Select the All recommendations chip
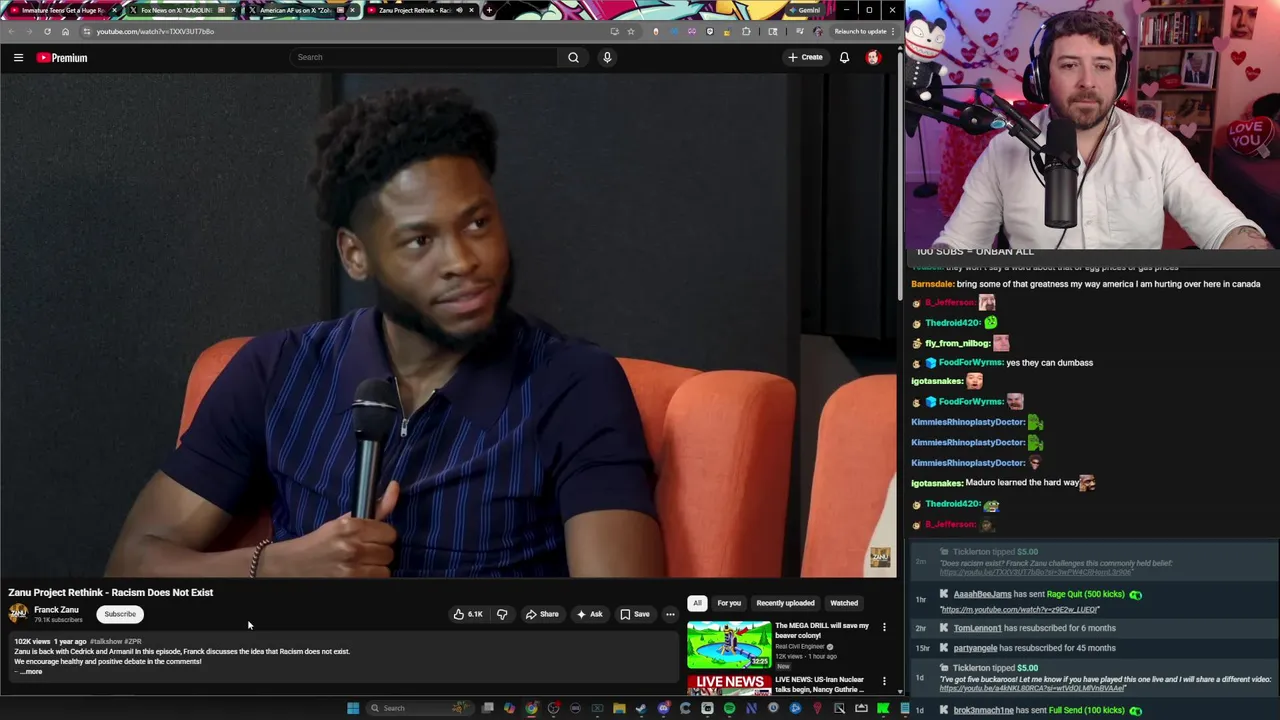The width and height of the screenshot is (1280, 720). click(697, 603)
